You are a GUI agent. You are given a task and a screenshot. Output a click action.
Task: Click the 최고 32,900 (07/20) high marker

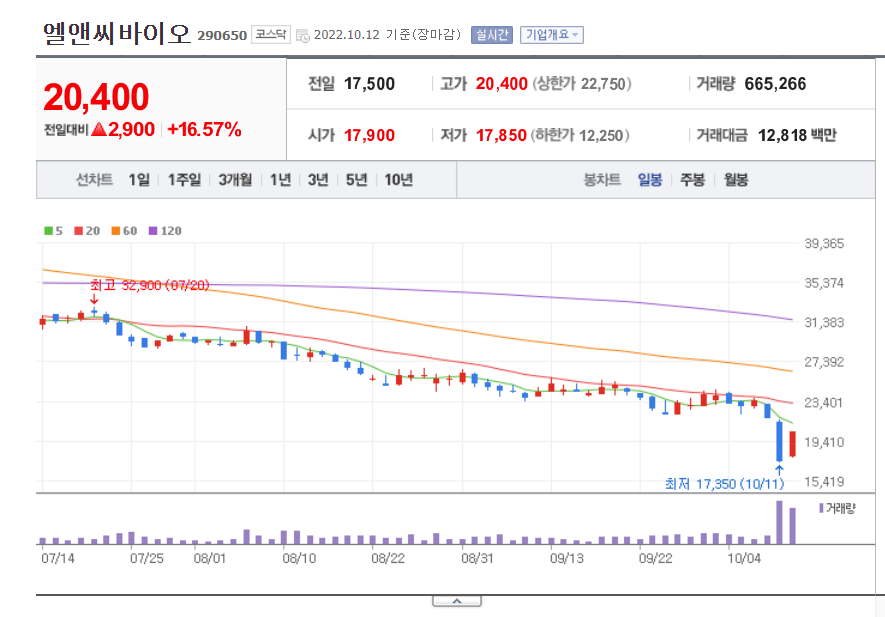(x=150, y=286)
